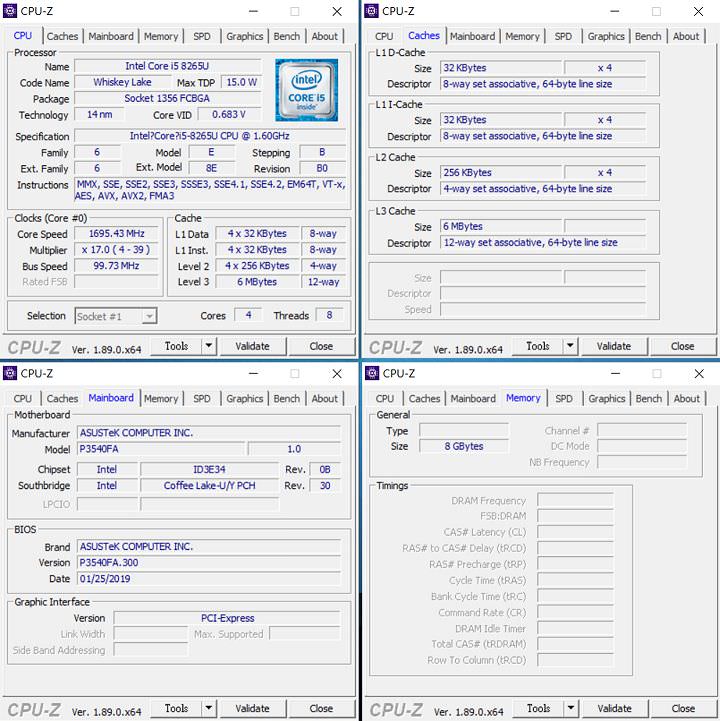Open the Graphics tab in the Caches window
This screenshot has width=720, height=721.
click(606, 36)
